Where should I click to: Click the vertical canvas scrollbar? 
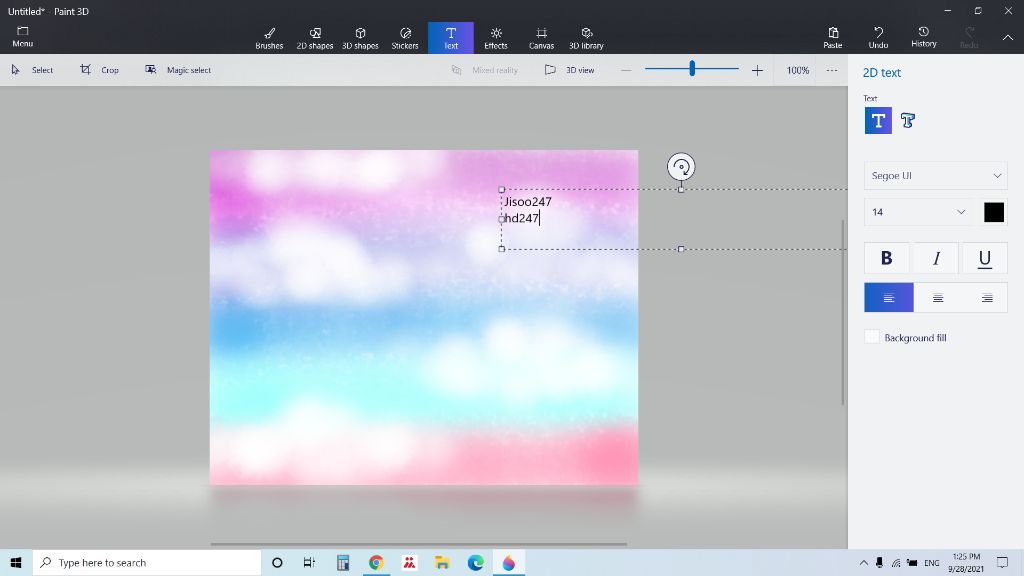(842, 312)
